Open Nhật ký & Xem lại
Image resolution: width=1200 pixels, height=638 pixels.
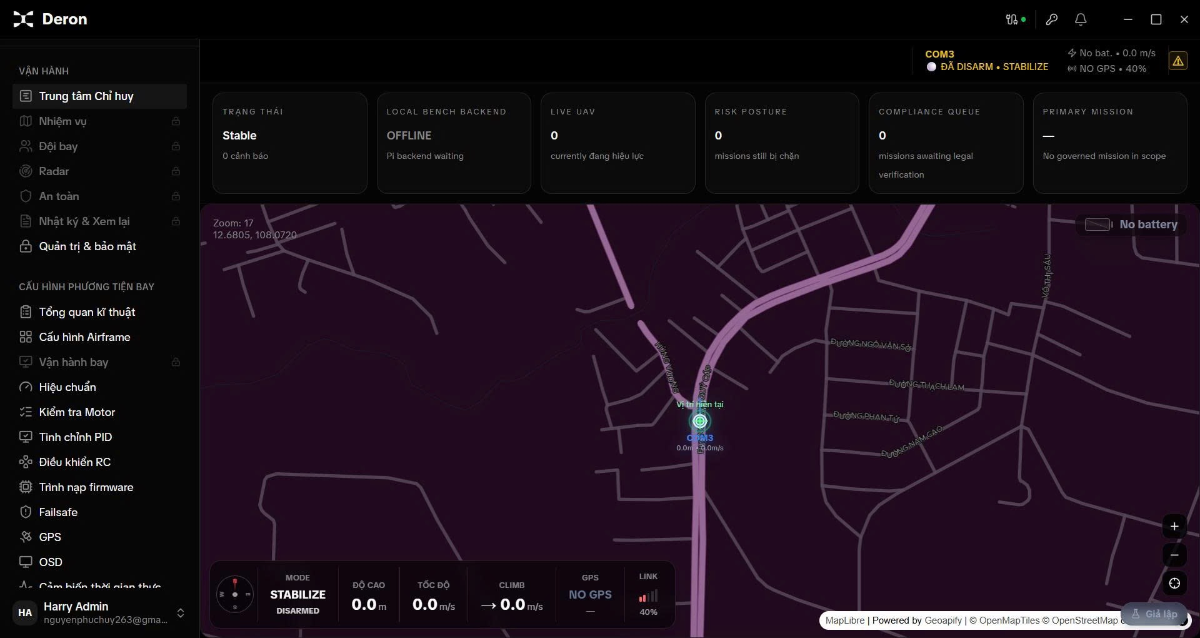100,221
